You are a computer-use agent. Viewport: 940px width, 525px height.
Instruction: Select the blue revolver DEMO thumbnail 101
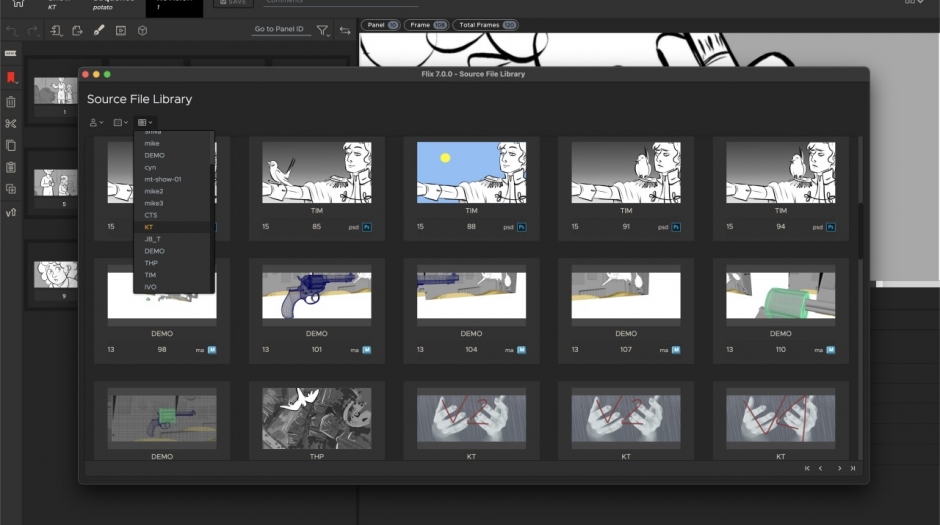pyautogui.click(x=317, y=295)
